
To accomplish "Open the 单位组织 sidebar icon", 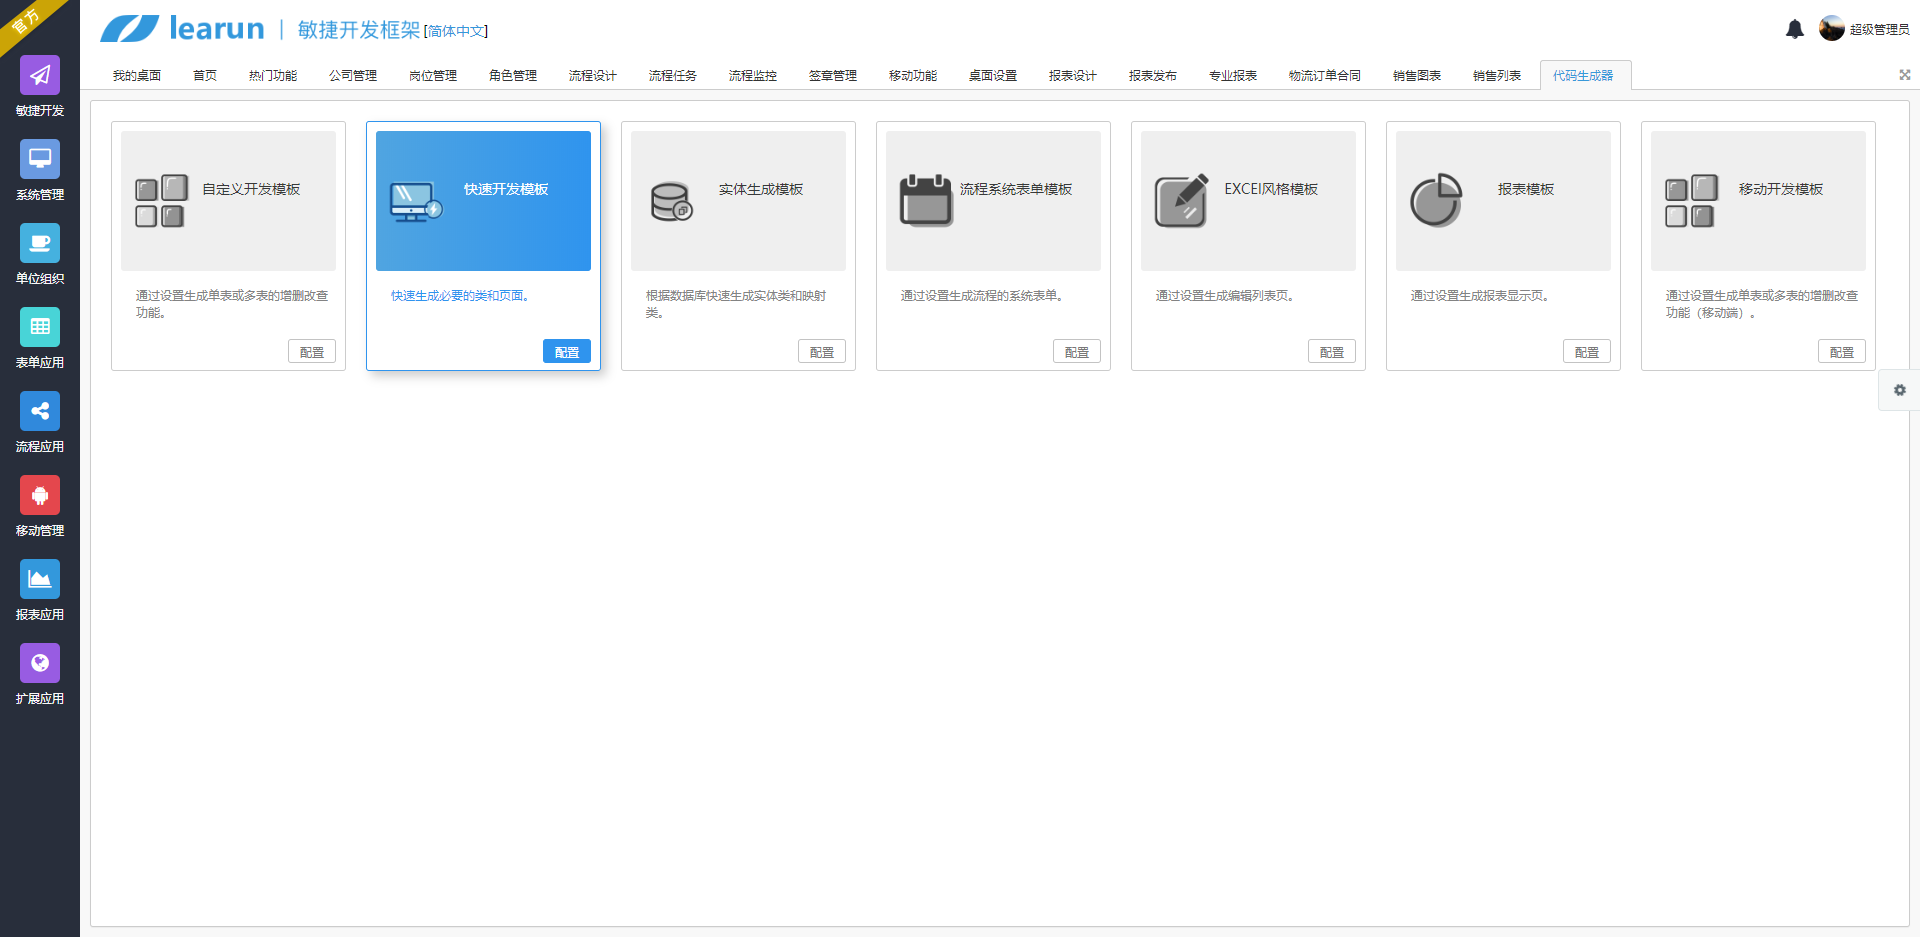I will tap(40, 243).
